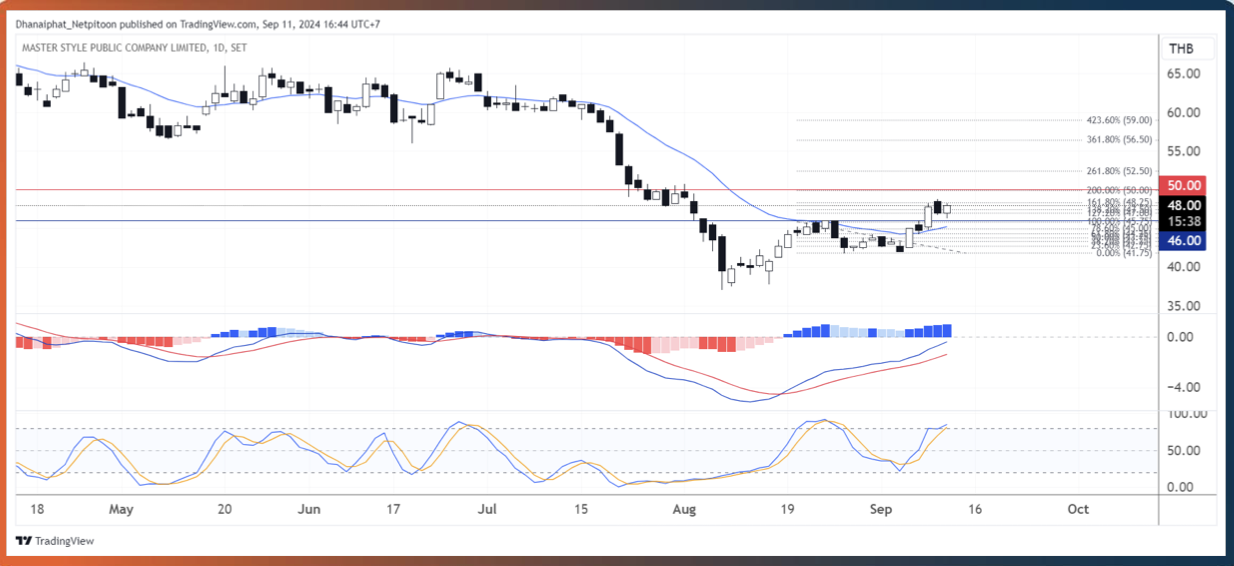Click the blue 46.00 price label
1234x566 pixels.
pyautogui.click(x=1184, y=240)
